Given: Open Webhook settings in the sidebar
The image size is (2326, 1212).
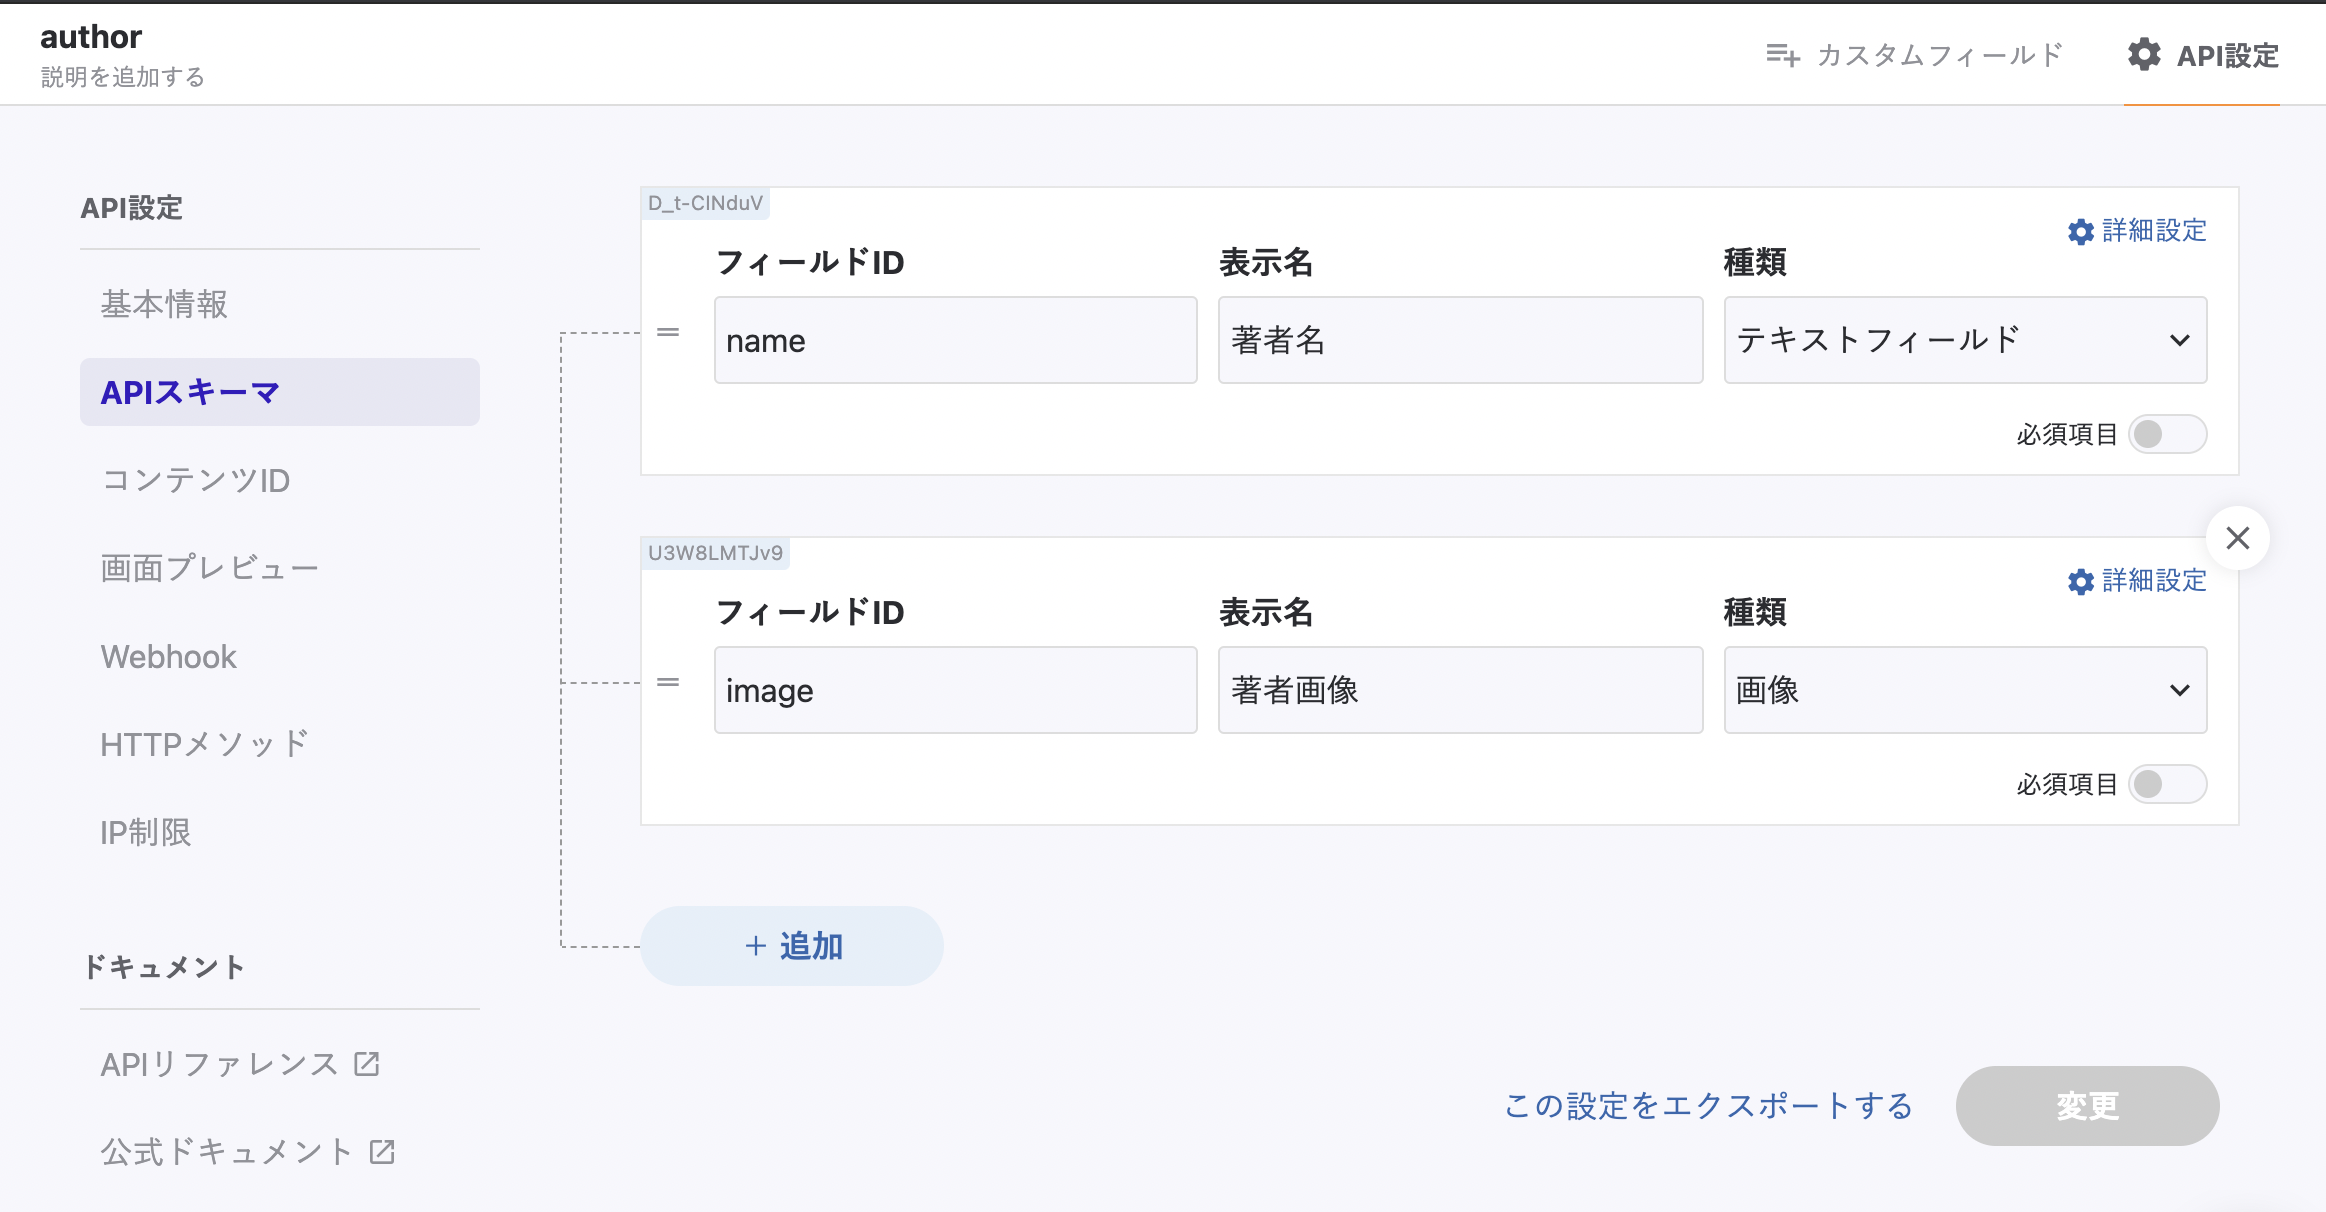Looking at the screenshot, I should [x=169, y=656].
